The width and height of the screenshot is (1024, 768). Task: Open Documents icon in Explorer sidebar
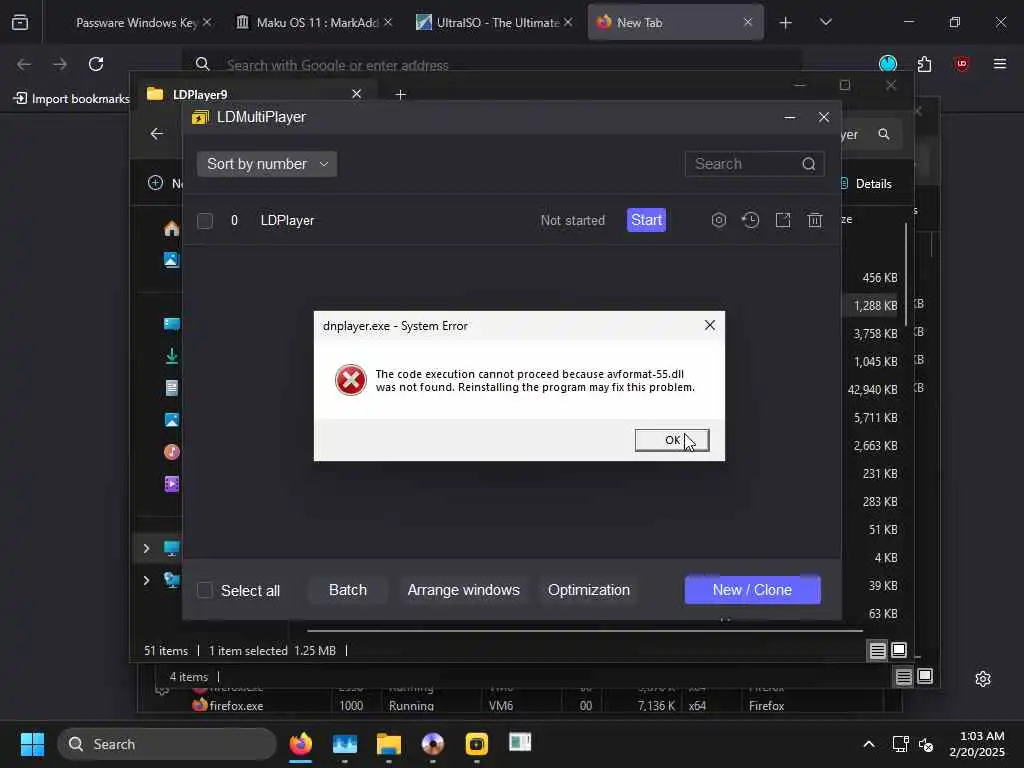(172, 388)
